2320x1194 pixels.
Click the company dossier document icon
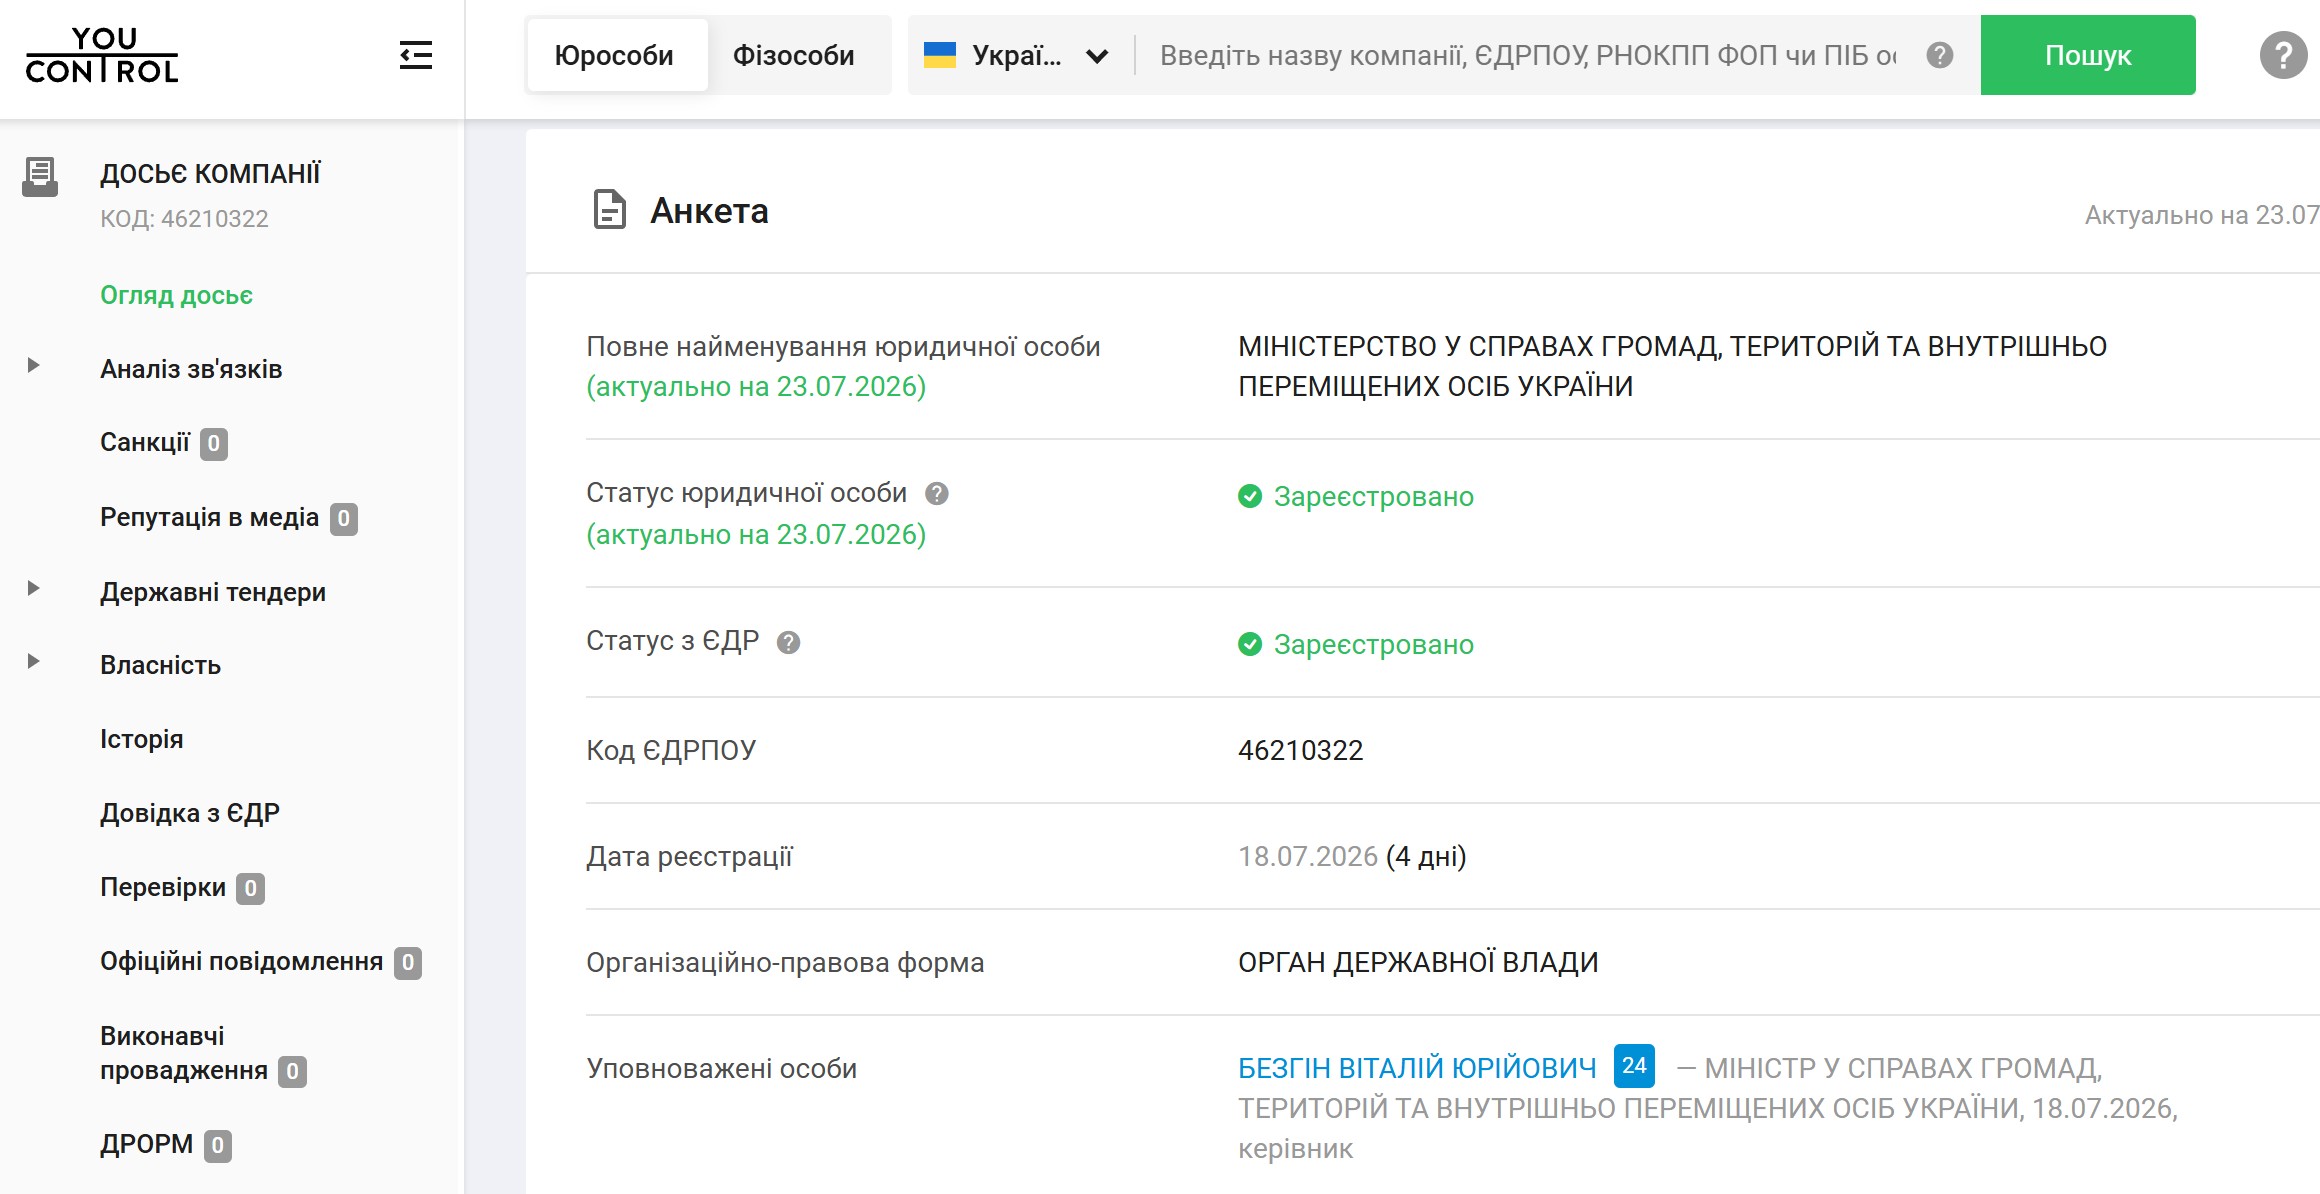point(40,177)
